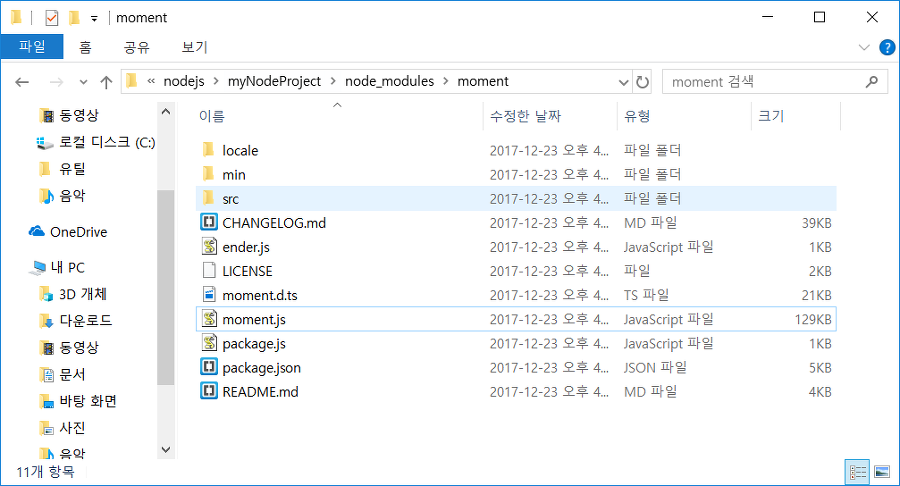Click the 바탕 화면 desktop icon

(x=46, y=401)
